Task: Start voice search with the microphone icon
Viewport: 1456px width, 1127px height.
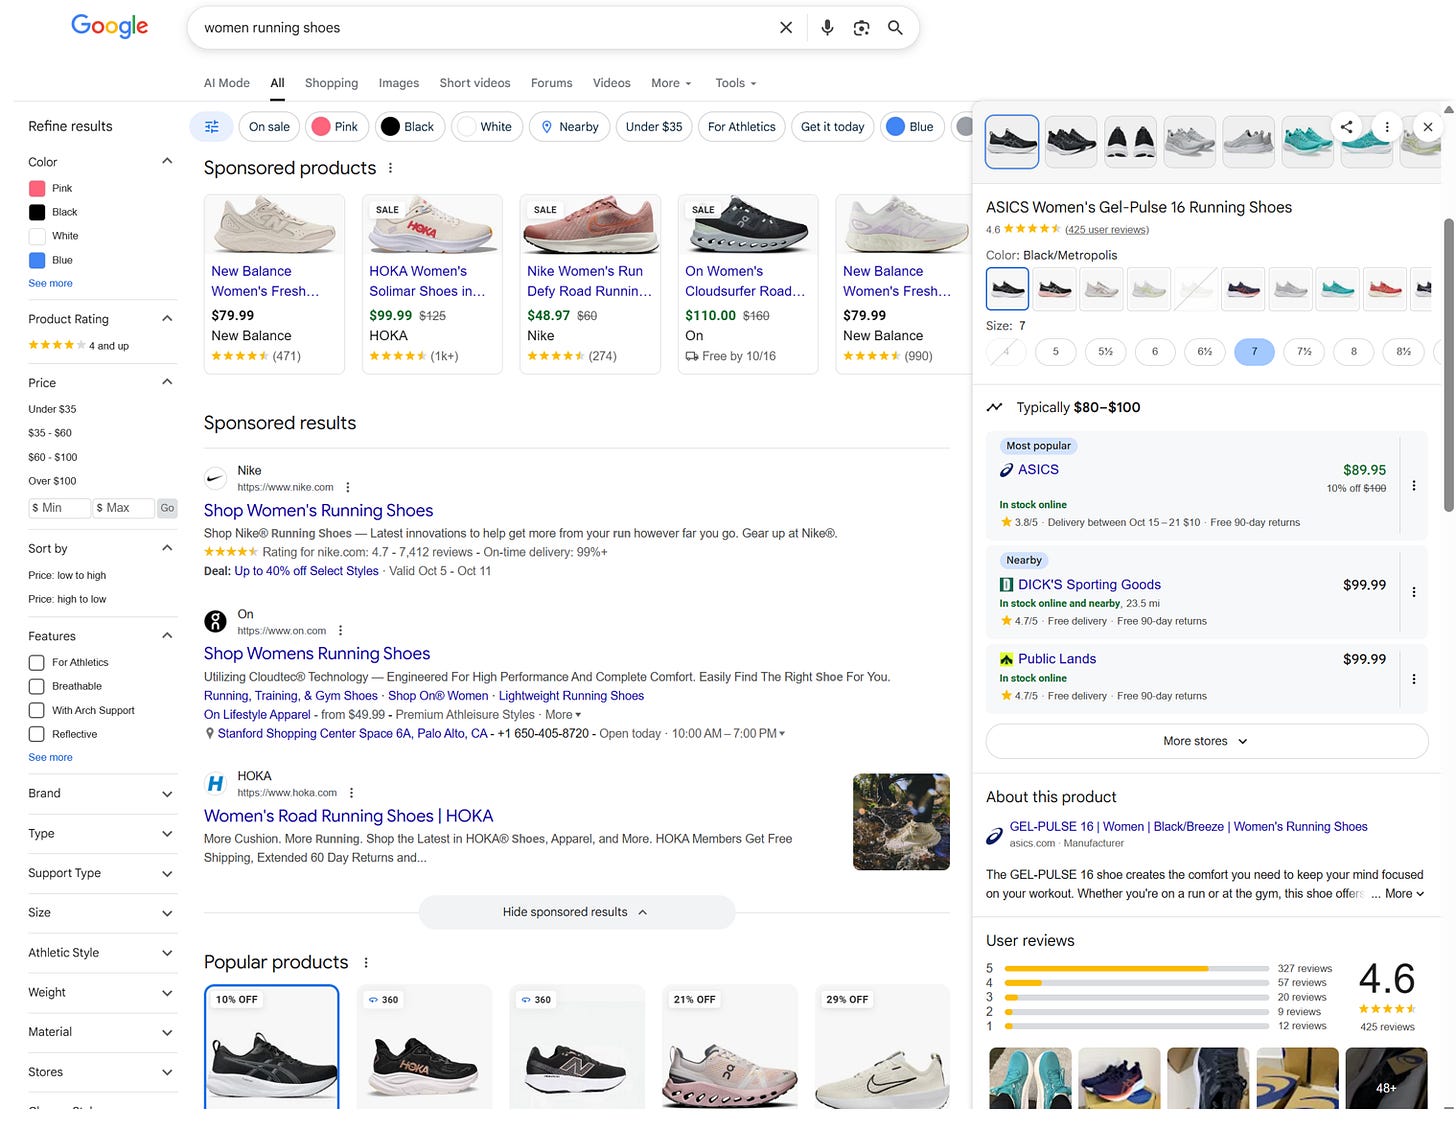Action: pos(827,28)
